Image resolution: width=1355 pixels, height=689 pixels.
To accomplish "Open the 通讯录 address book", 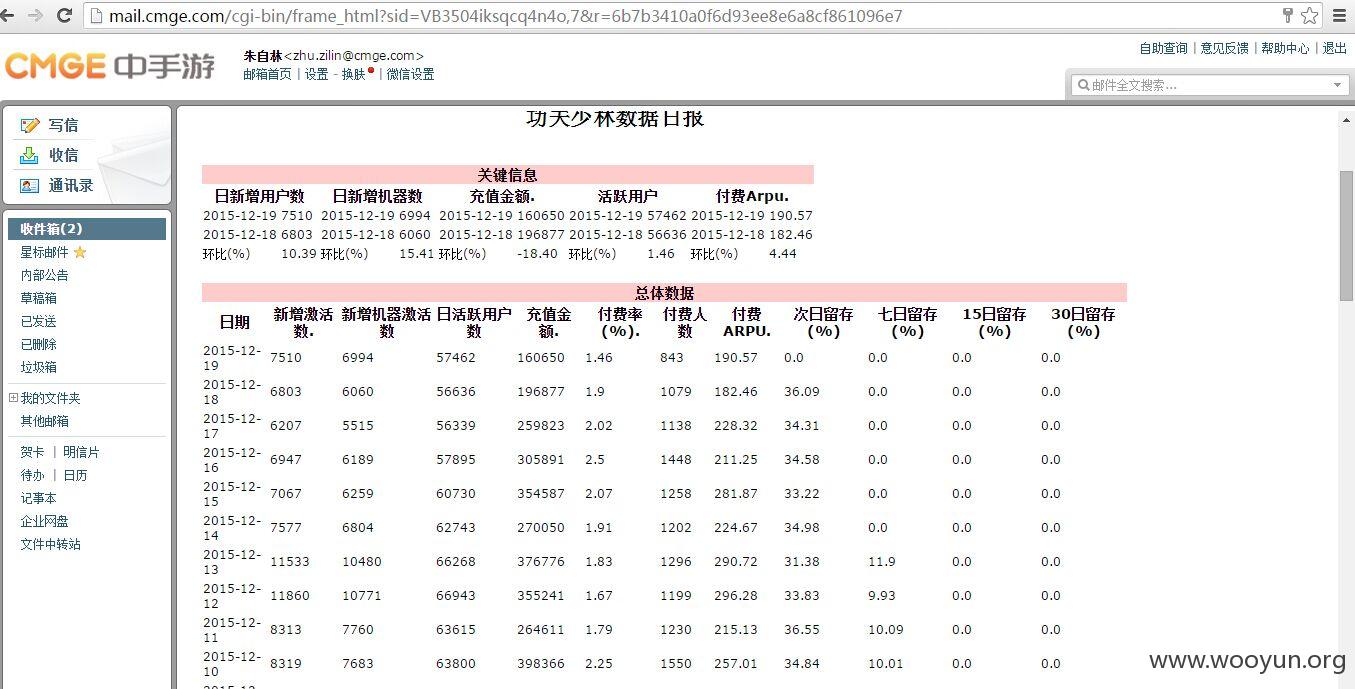I will [71, 185].
